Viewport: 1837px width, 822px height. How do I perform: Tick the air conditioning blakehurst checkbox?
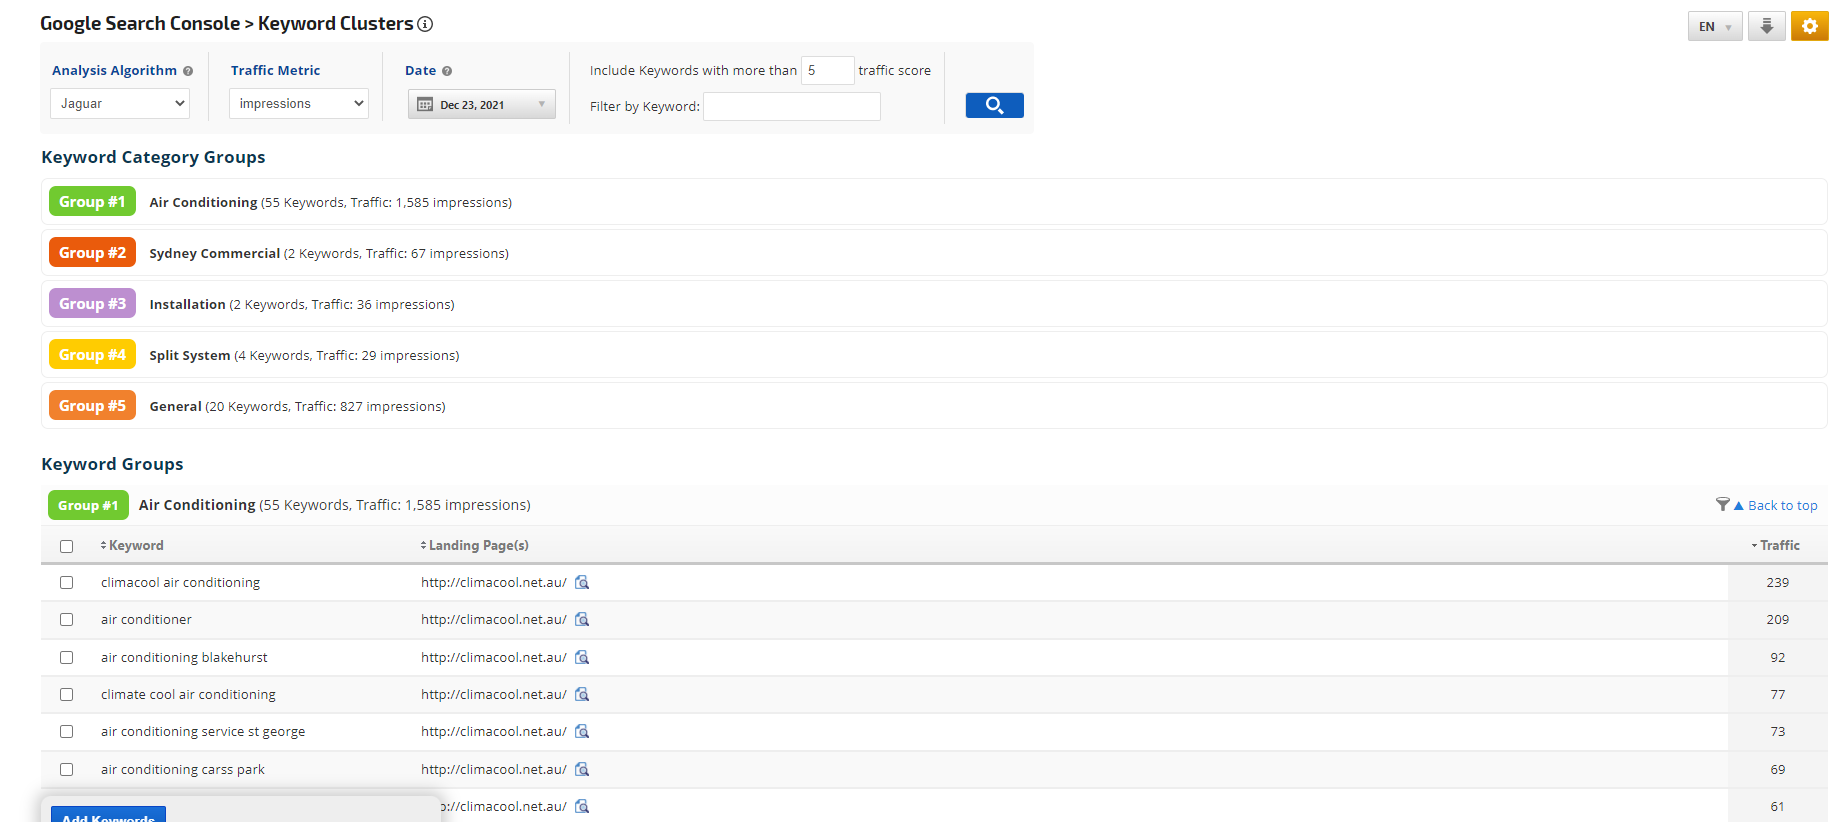tap(67, 657)
